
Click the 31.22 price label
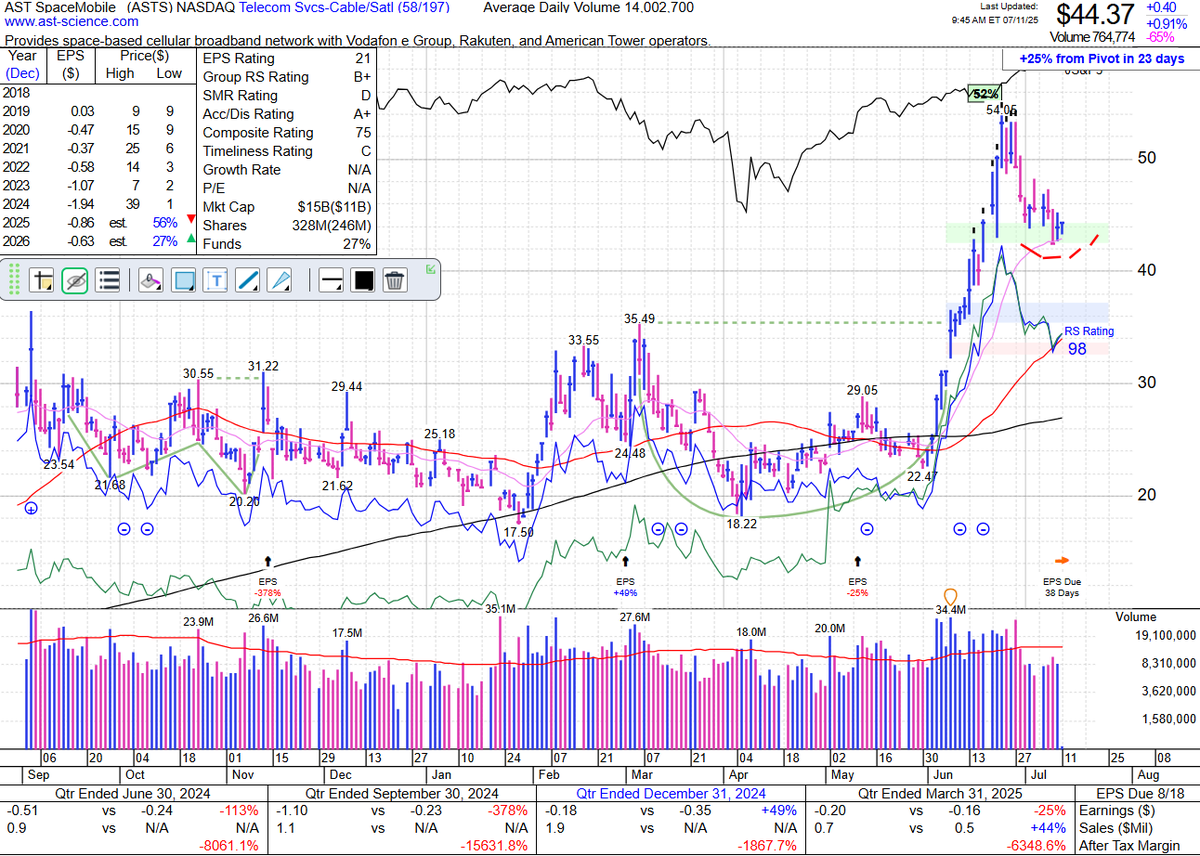(x=263, y=366)
